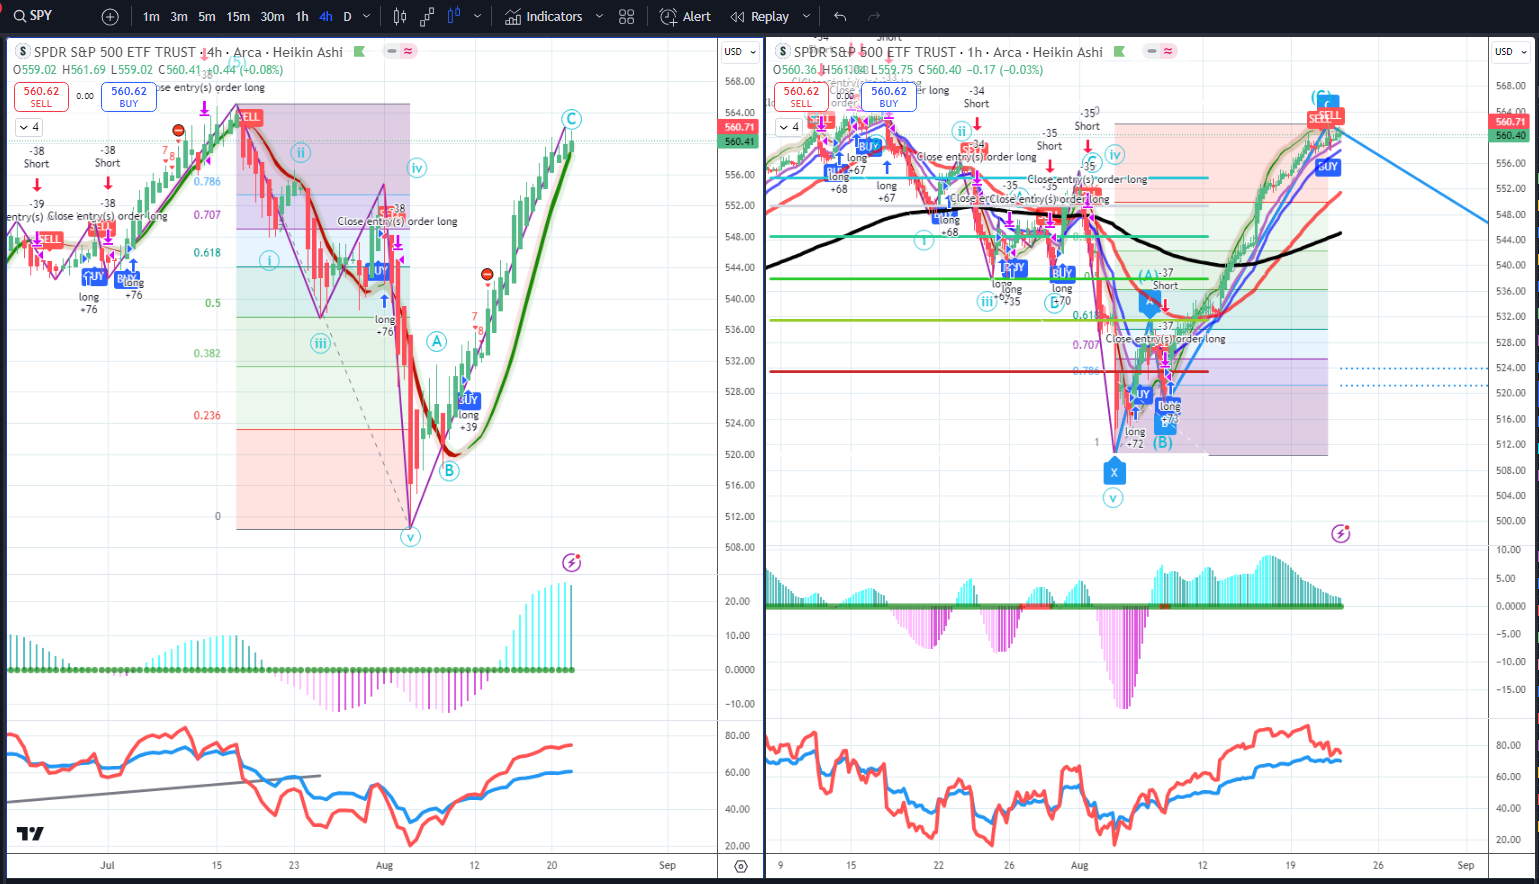Click the circled iv wave label in left chart
The image size is (1539, 884).
417,168
